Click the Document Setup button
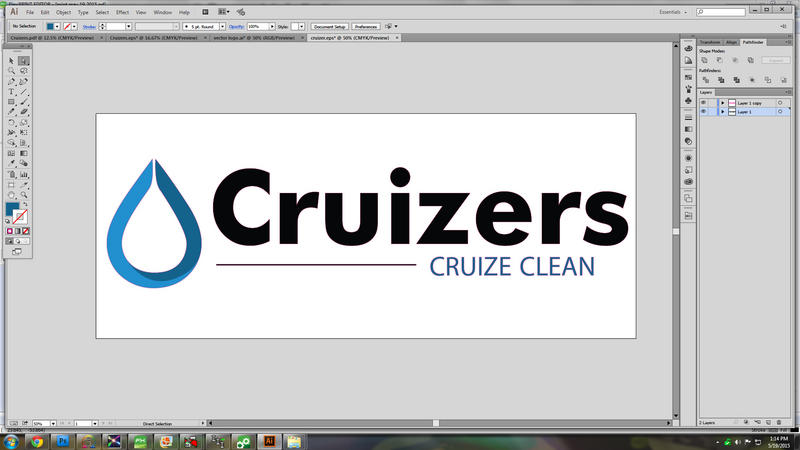 330,27
